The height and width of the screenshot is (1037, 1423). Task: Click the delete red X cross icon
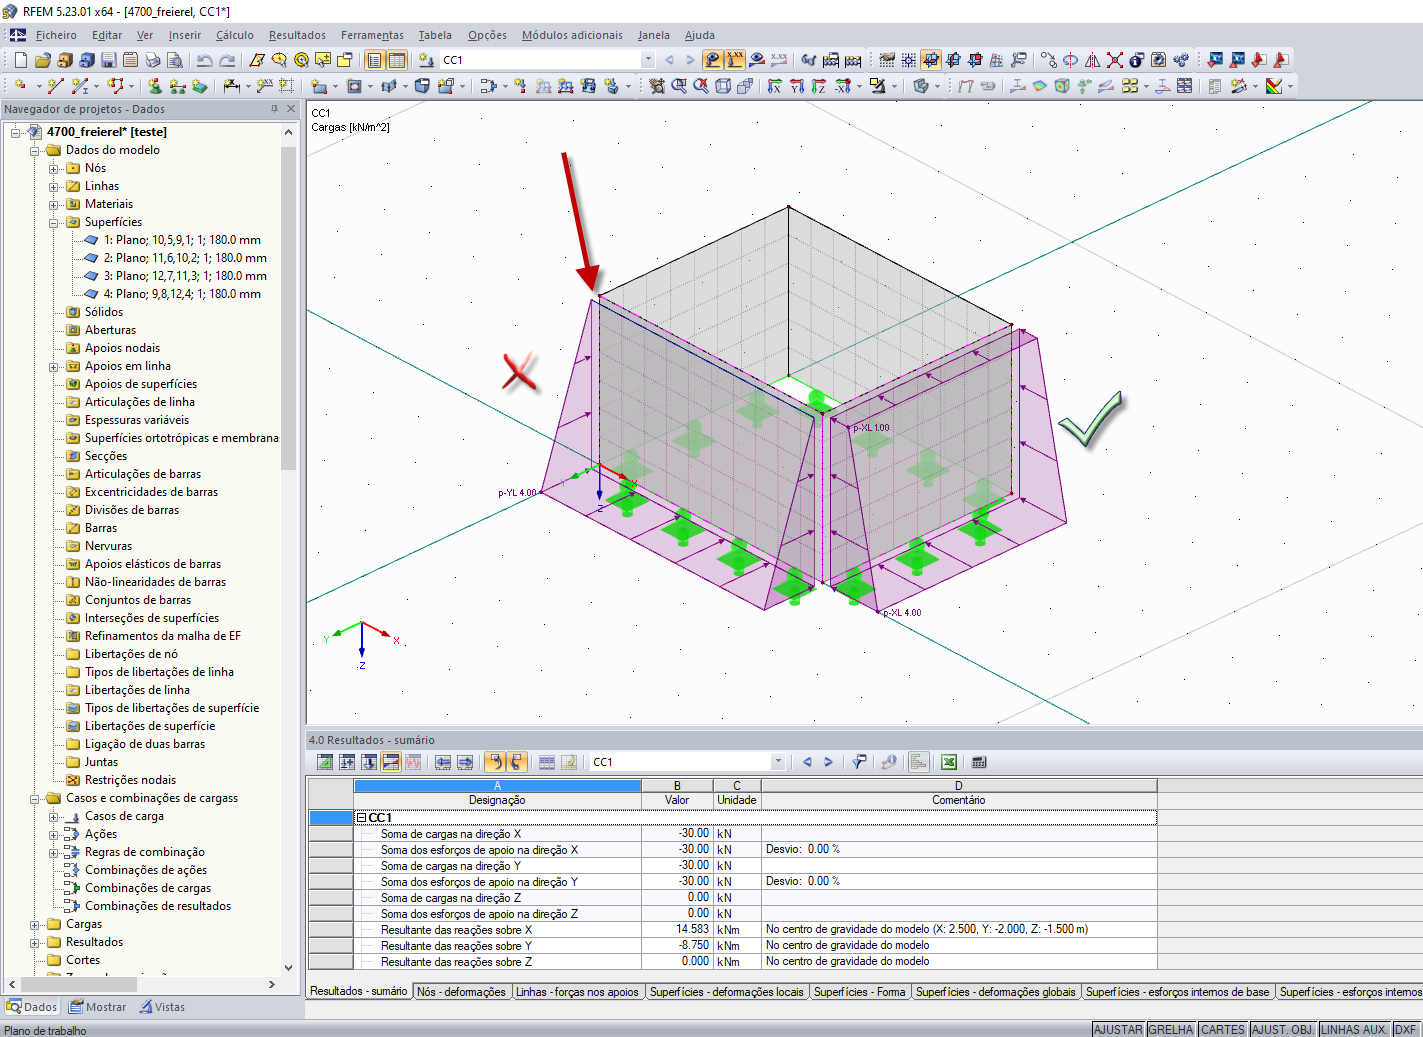pos(1115,60)
